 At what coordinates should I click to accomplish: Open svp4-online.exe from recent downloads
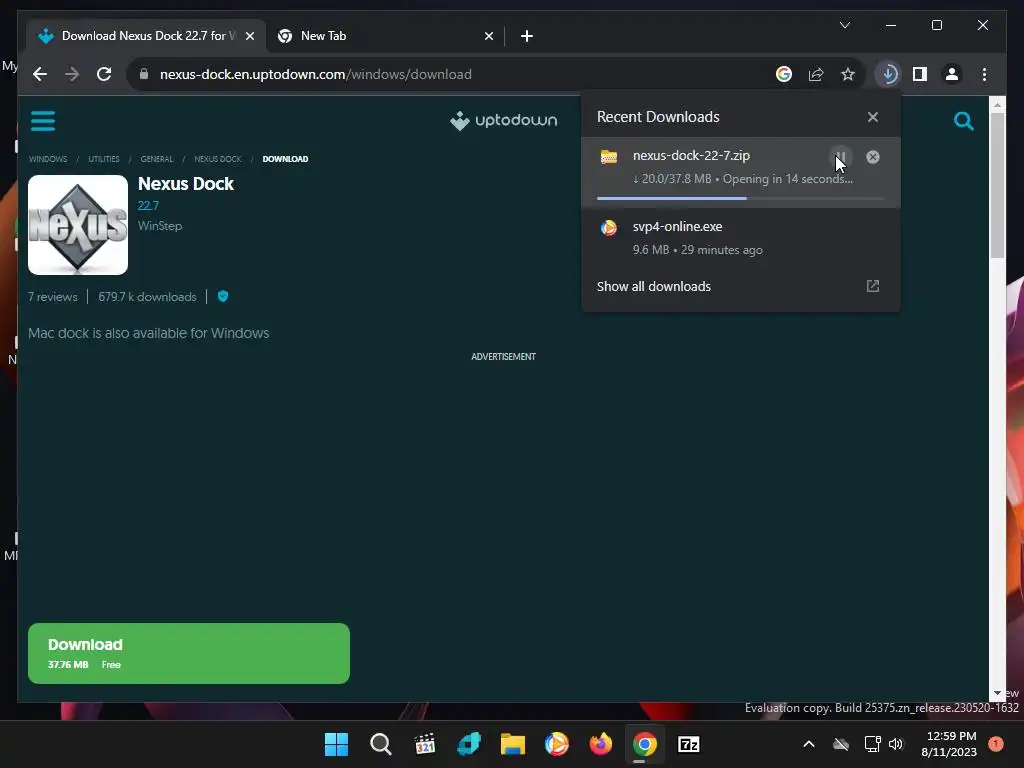tap(740, 238)
